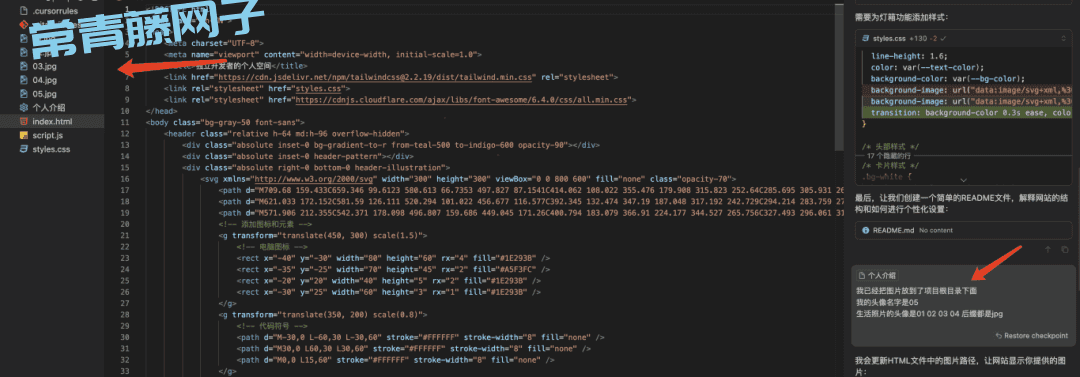The width and height of the screenshot is (1080, 377).
Task: Click the 个人介绍 file chip in chat message
Action: point(877,275)
